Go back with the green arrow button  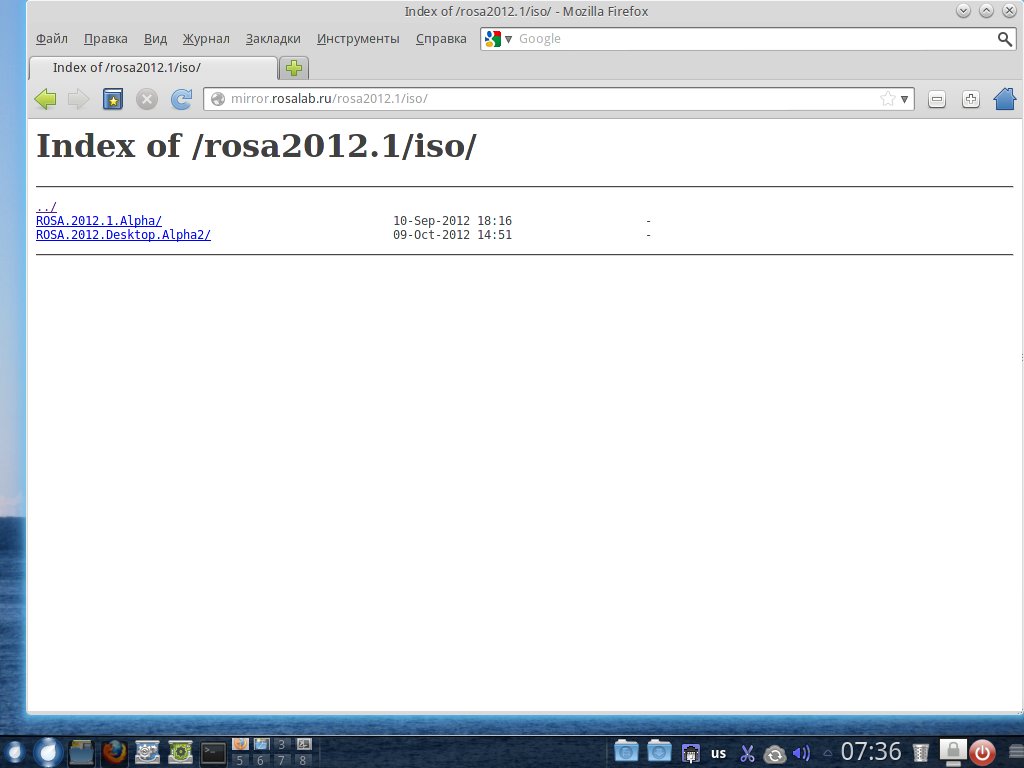[45, 99]
